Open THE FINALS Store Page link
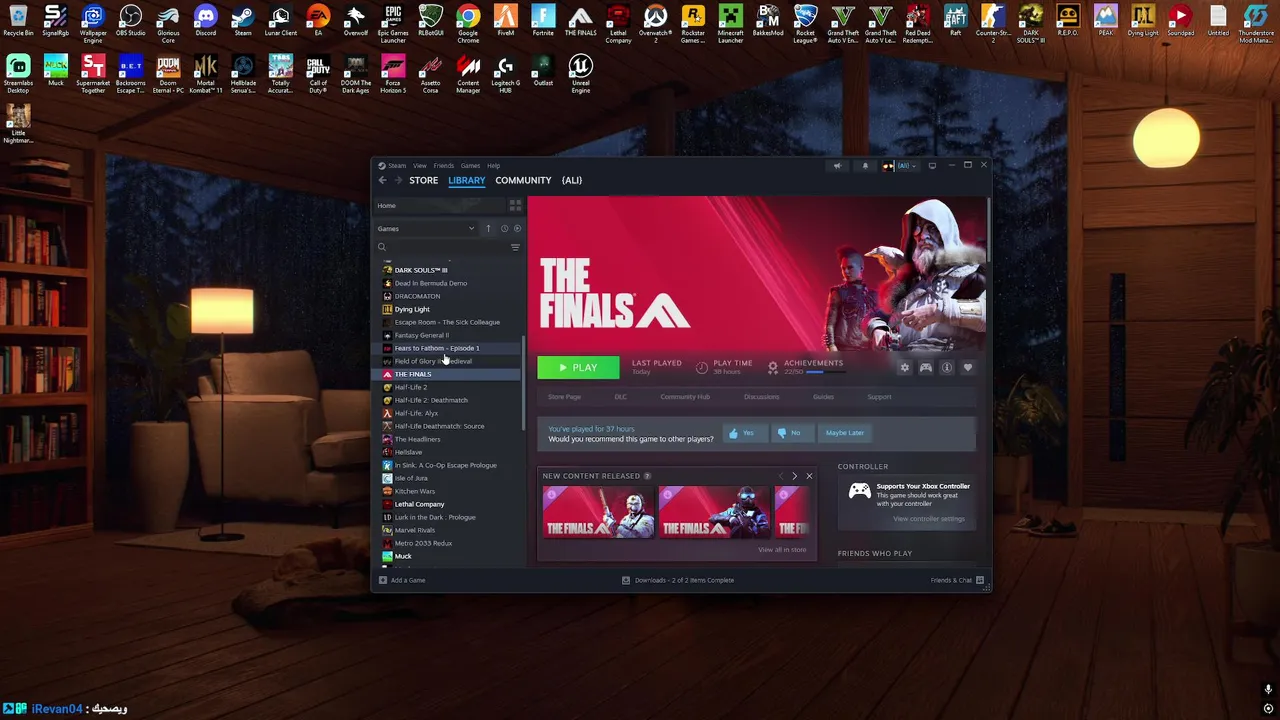 tap(564, 397)
